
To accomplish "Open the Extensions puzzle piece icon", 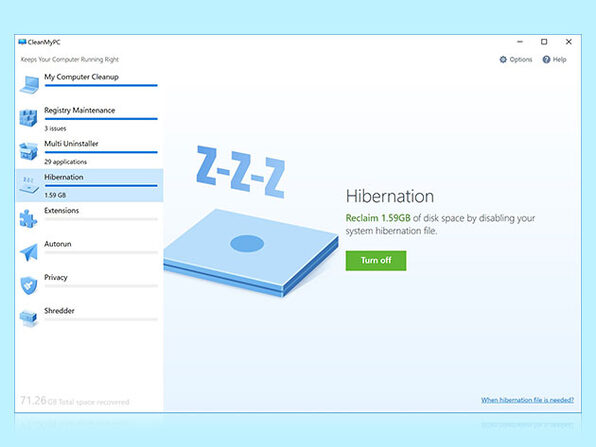I will 29,219.
